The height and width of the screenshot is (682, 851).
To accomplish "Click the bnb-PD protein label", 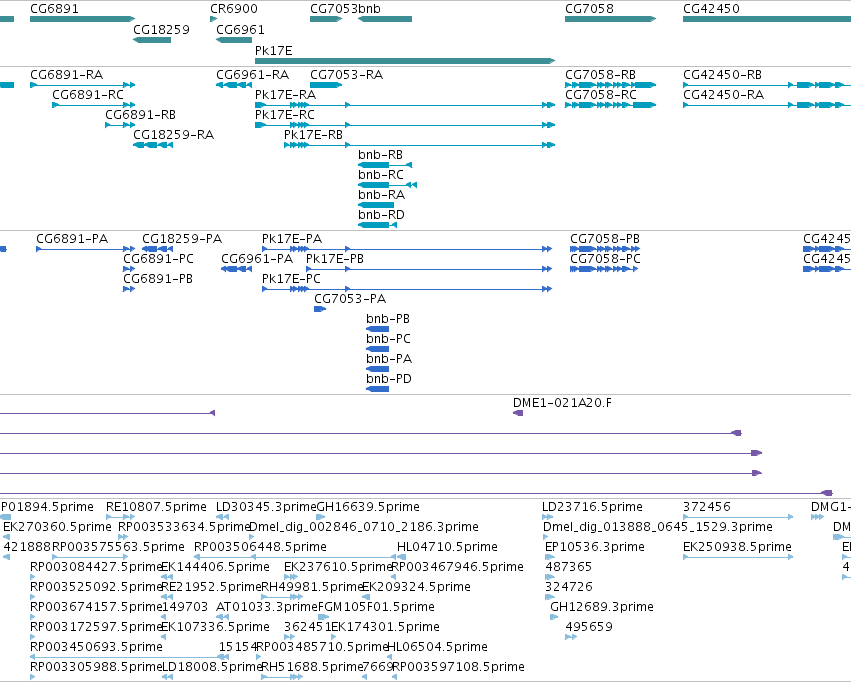I will click(389, 380).
